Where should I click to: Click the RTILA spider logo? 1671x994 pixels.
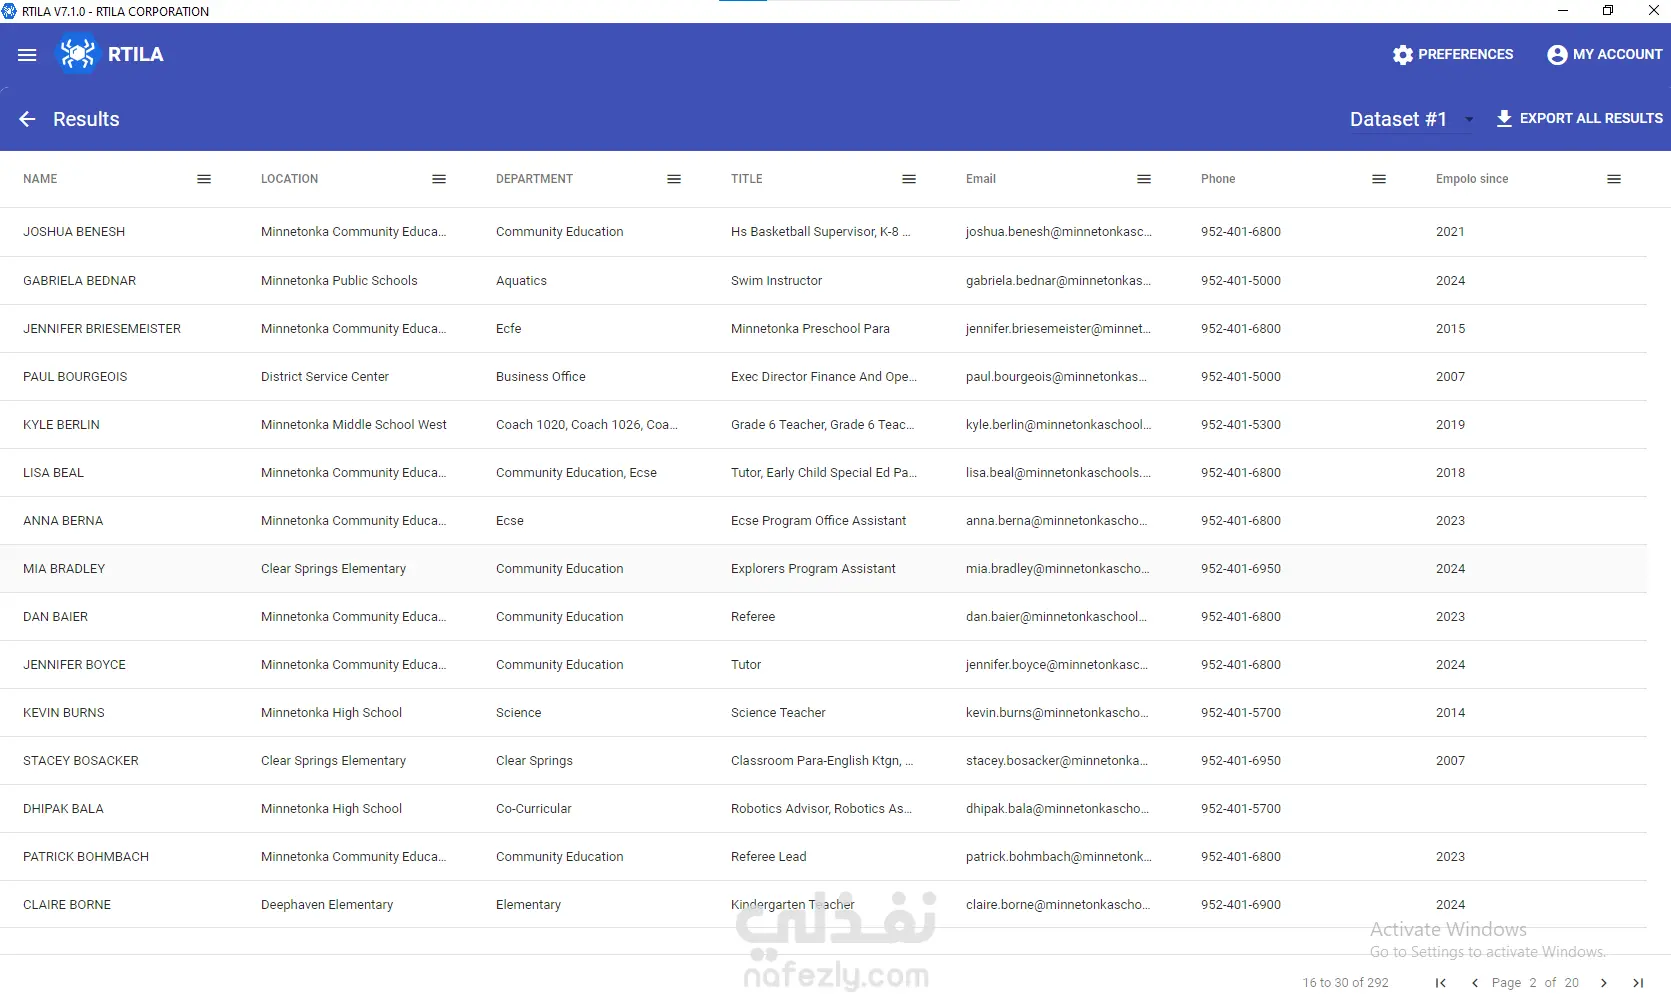click(x=77, y=54)
